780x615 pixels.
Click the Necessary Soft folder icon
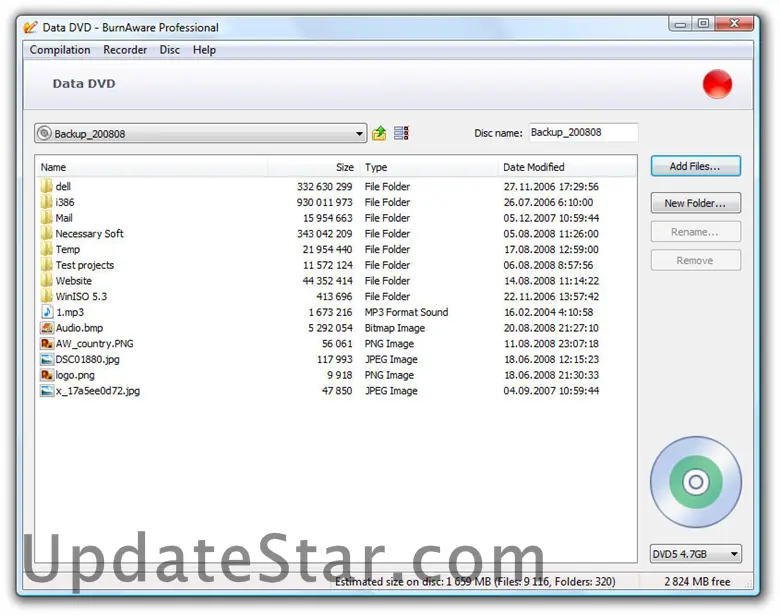pyautogui.click(x=46, y=233)
